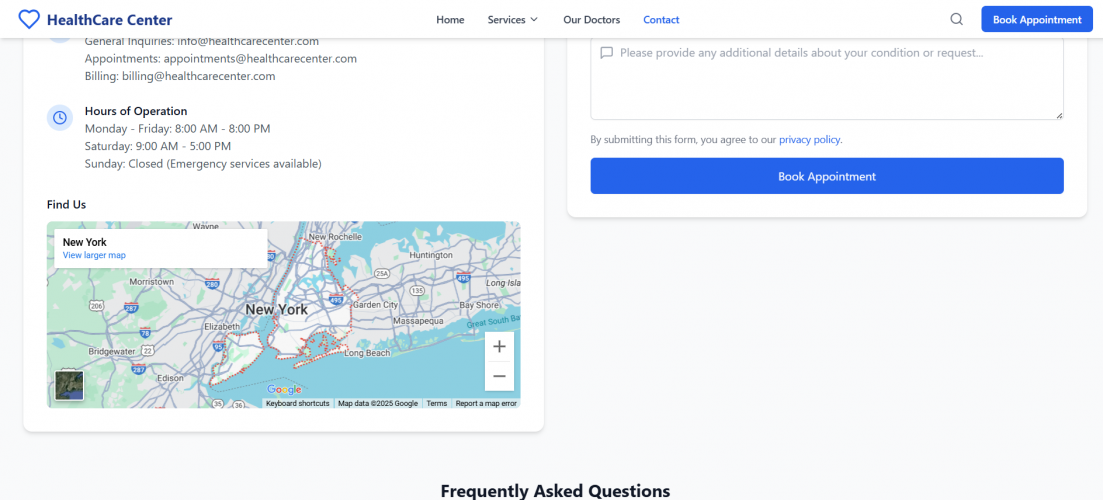The image size is (1103, 500).
Task: Zoom out on the map
Action: (x=499, y=376)
